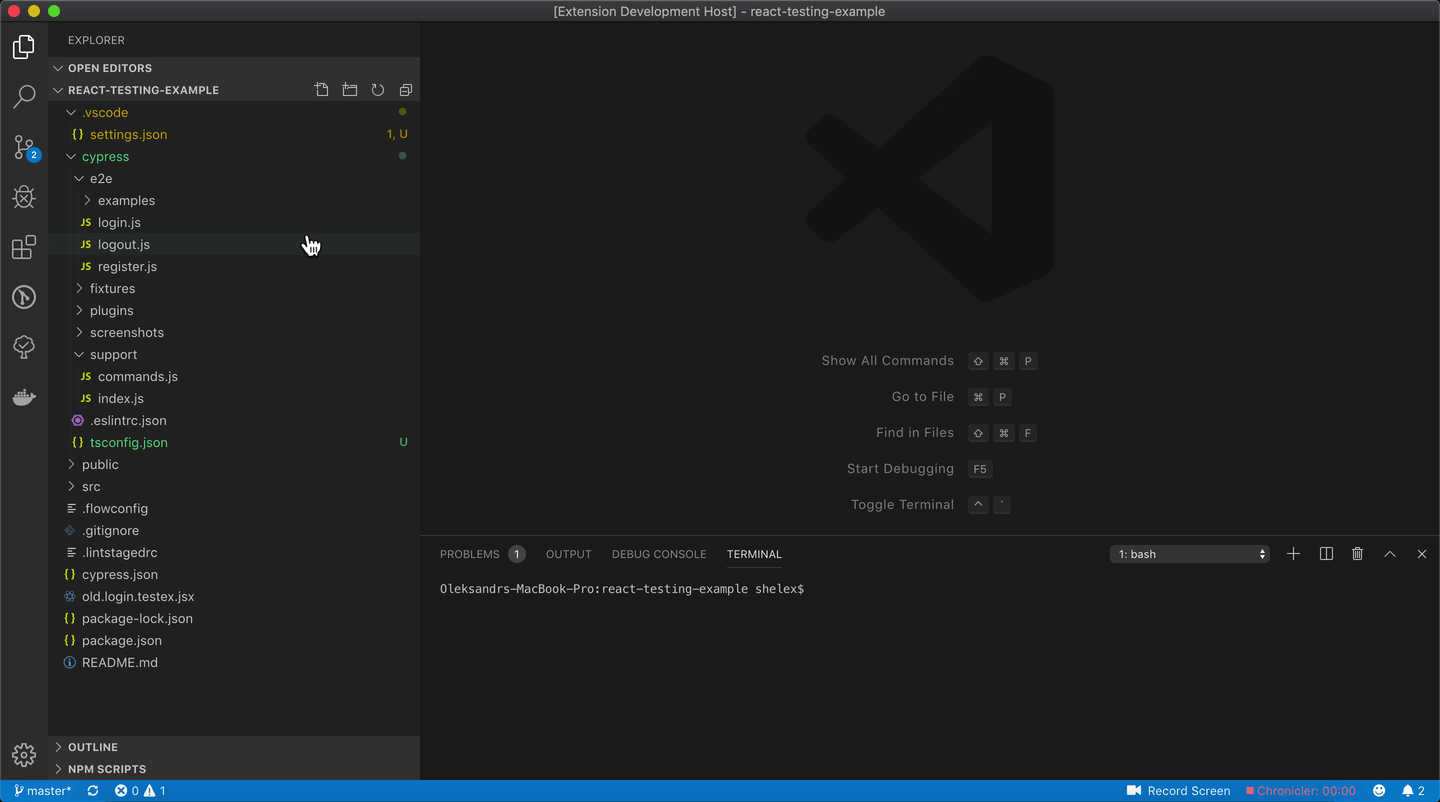Open notifications bell in status bar

point(1413,791)
